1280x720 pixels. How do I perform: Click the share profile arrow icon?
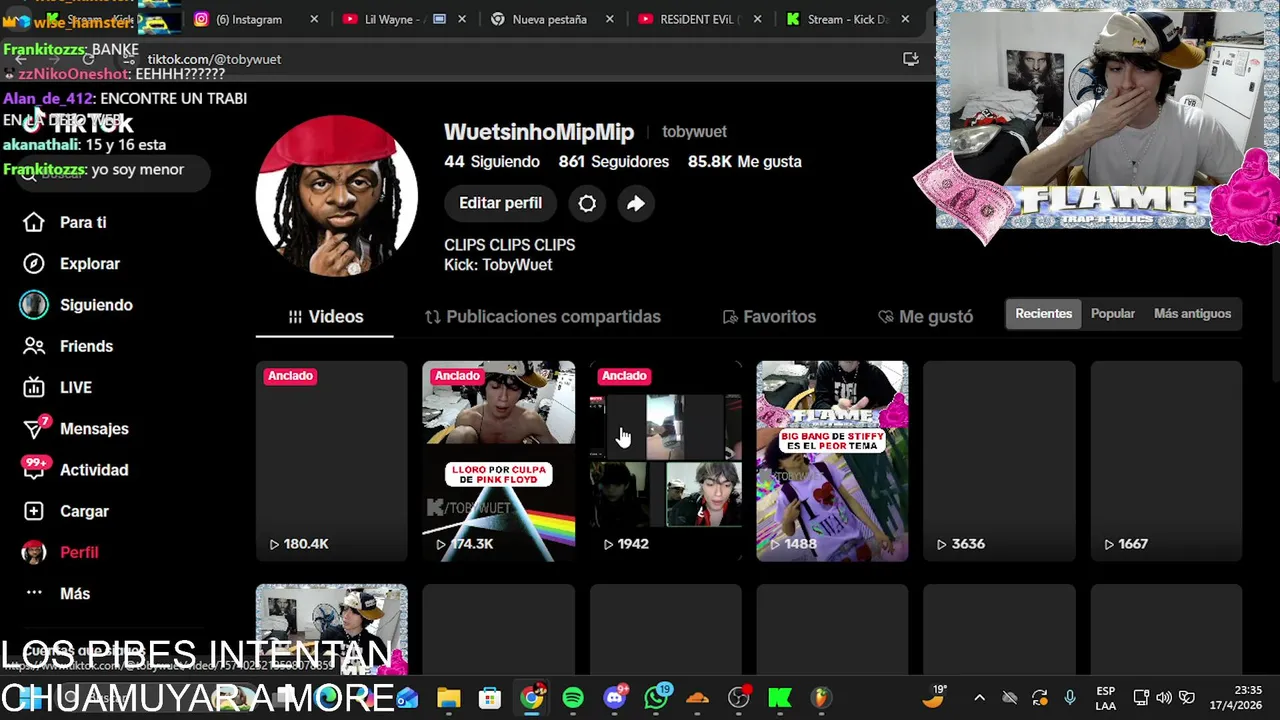[635, 203]
